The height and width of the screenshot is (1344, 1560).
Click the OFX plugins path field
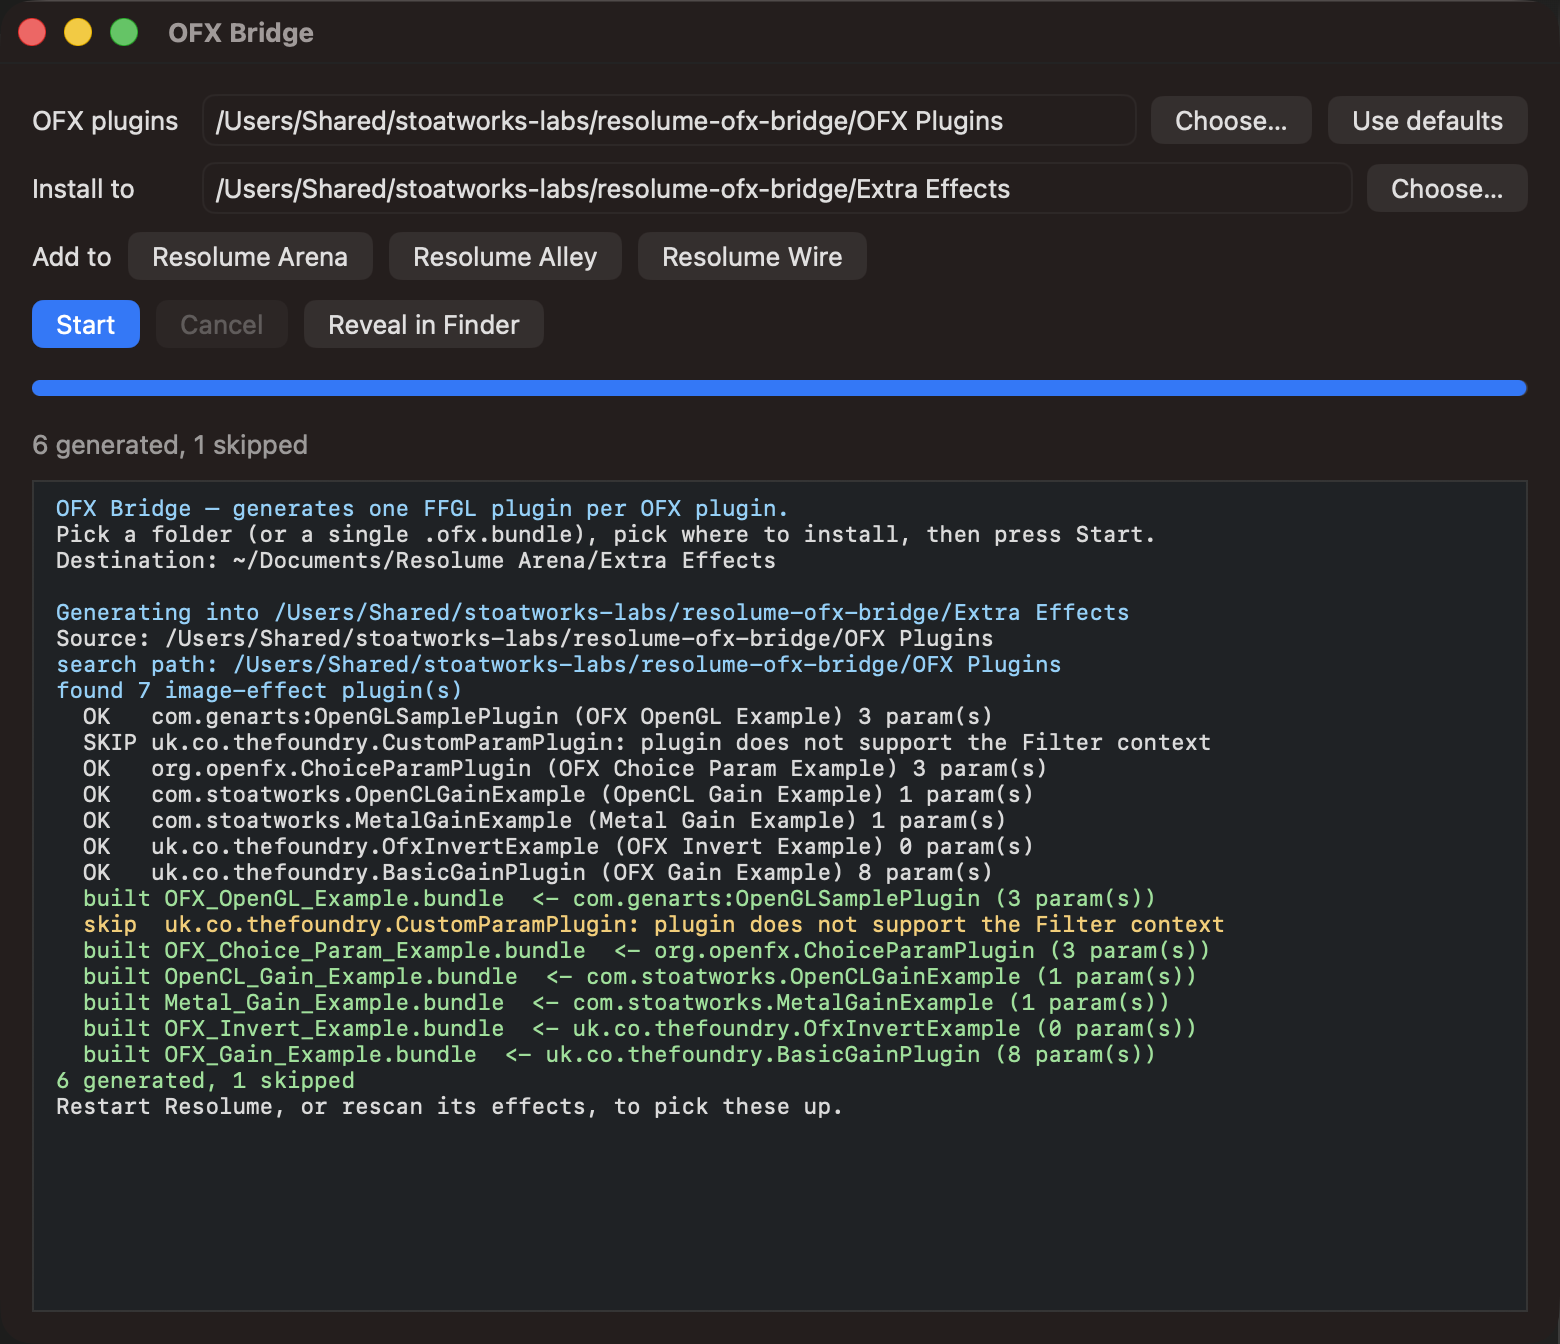tap(669, 120)
